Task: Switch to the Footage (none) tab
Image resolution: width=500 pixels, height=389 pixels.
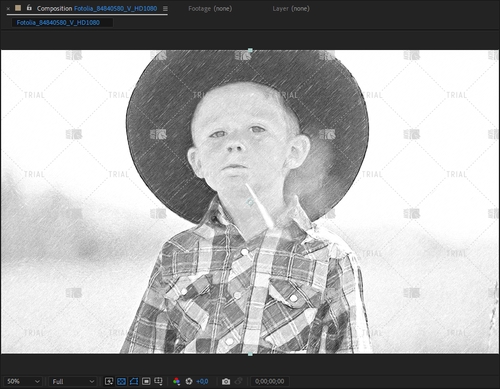Action: (x=210, y=9)
